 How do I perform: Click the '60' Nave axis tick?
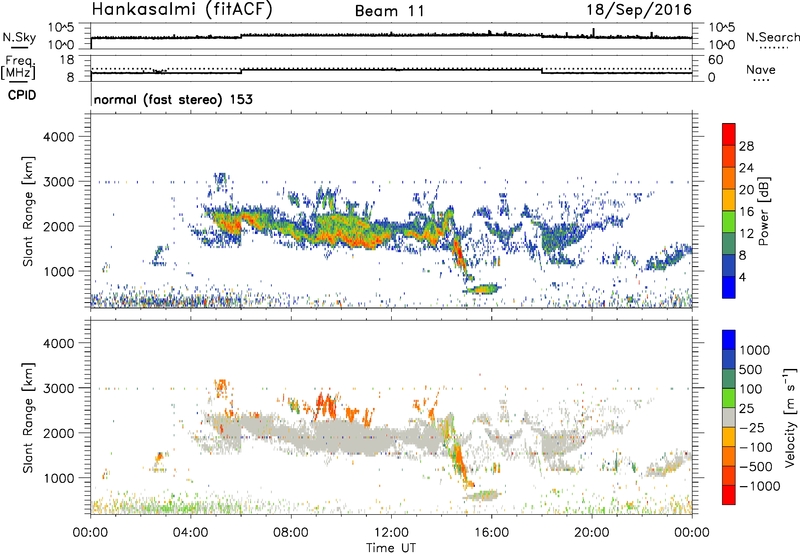pos(715,60)
